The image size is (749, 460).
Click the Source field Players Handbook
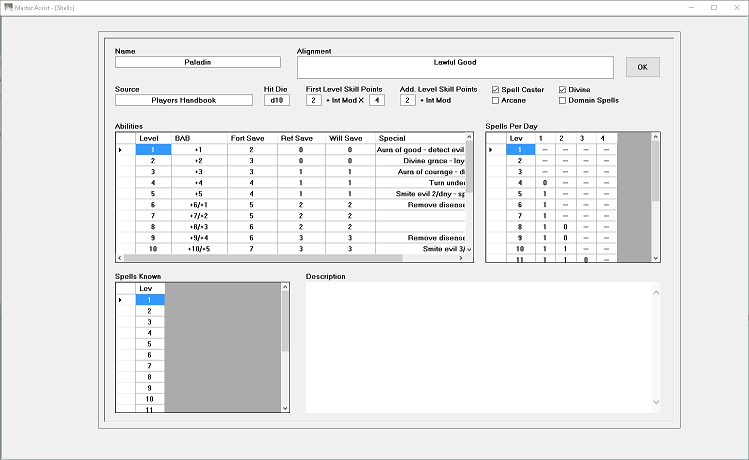tap(184, 100)
